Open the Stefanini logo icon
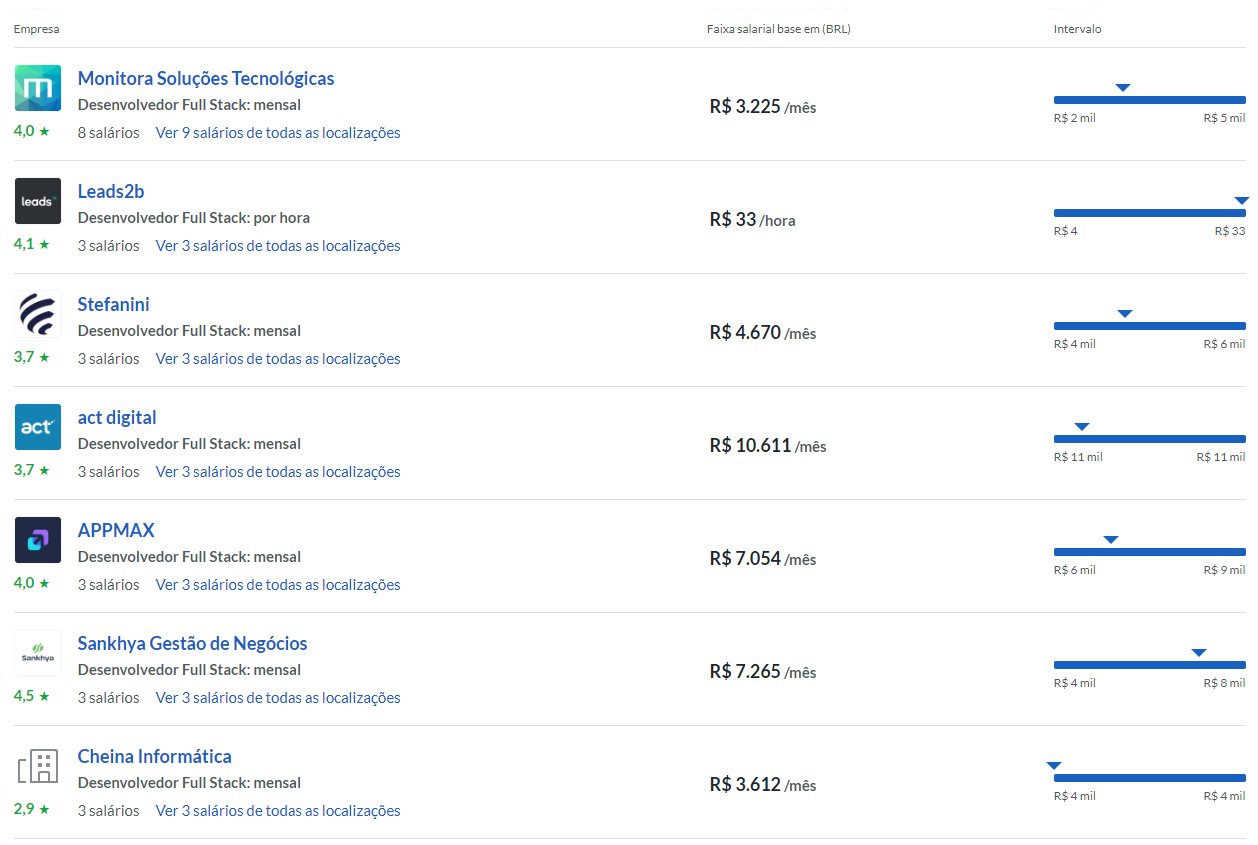 (38, 314)
